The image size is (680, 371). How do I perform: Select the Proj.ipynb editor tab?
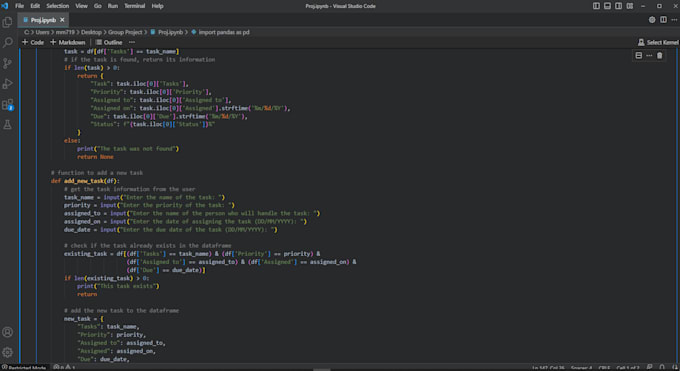[x=43, y=20]
